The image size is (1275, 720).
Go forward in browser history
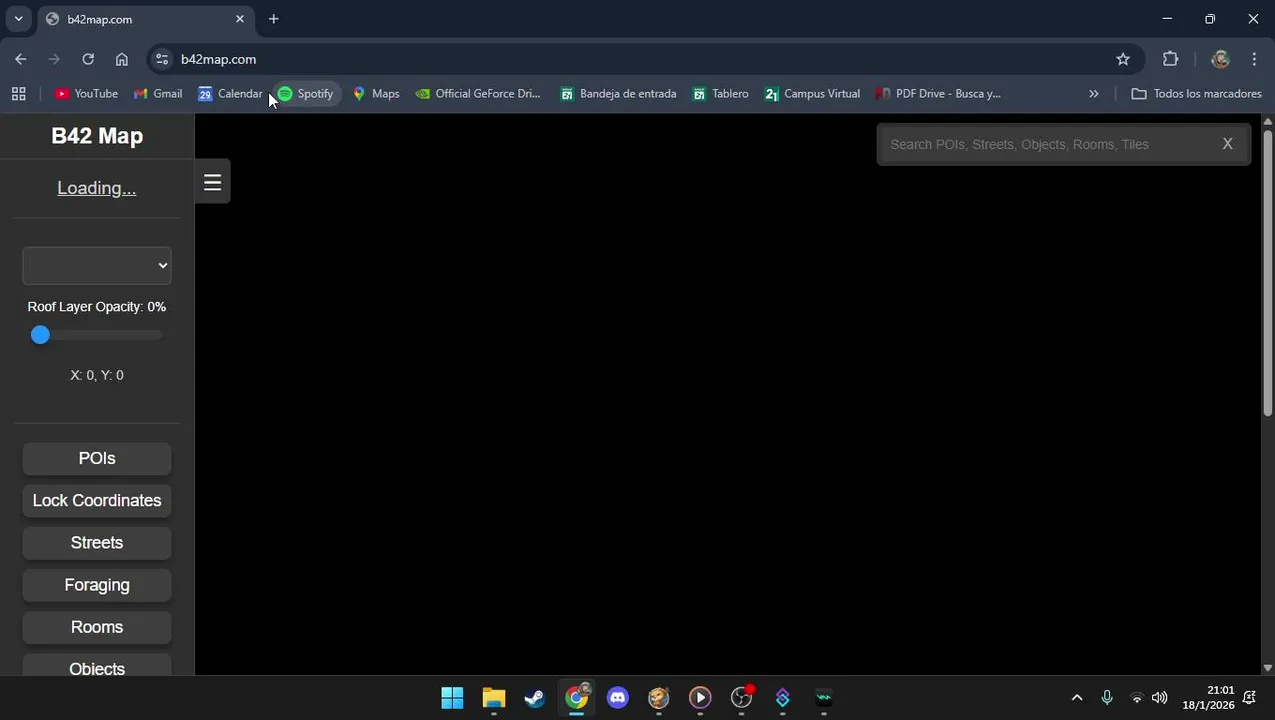tap(54, 59)
